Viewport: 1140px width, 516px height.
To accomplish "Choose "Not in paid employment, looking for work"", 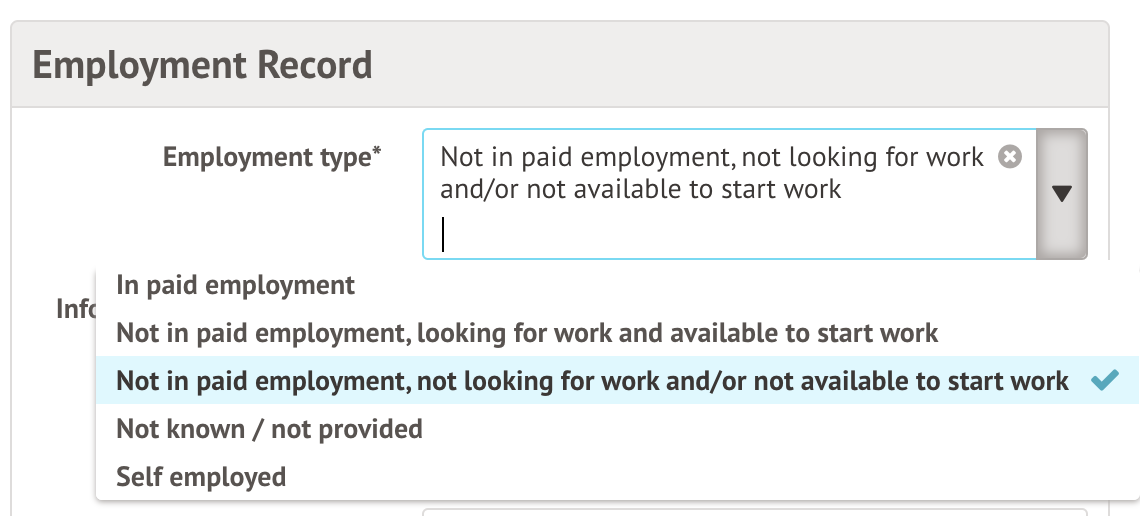I will (x=527, y=332).
